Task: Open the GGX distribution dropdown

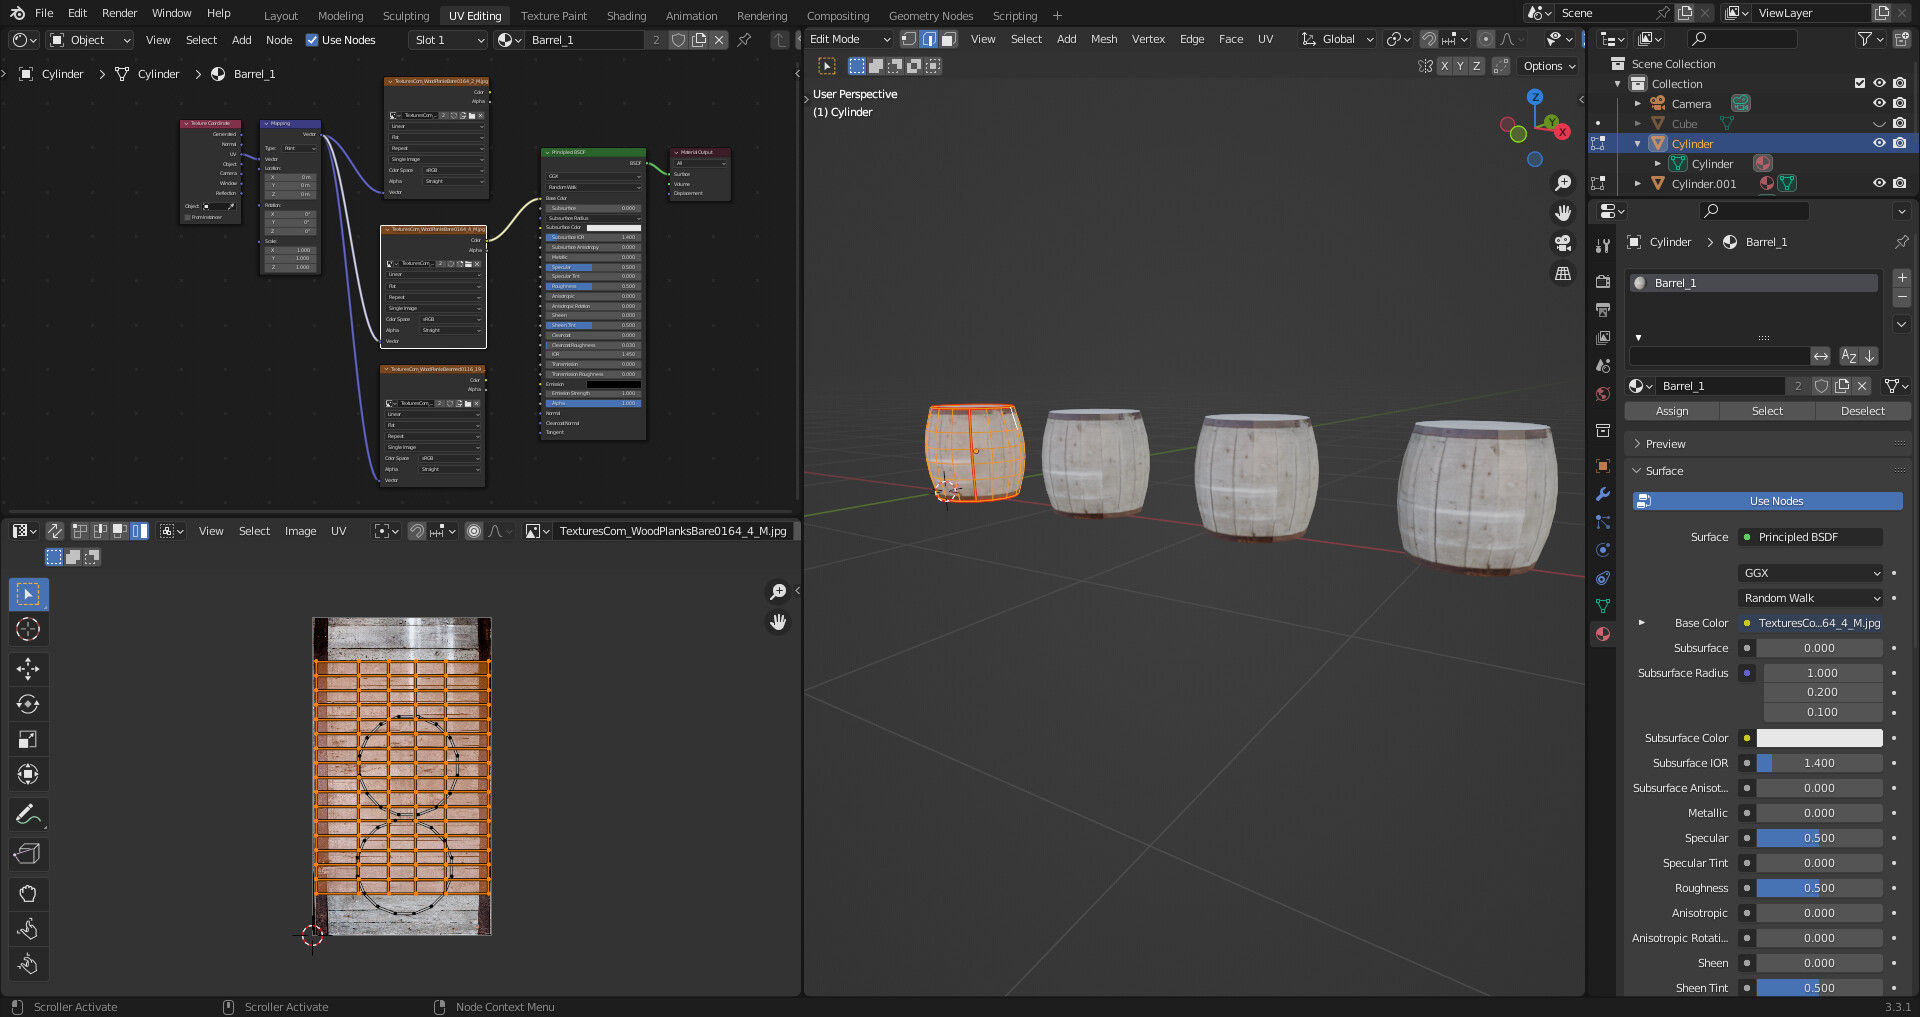Action: point(1810,573)
